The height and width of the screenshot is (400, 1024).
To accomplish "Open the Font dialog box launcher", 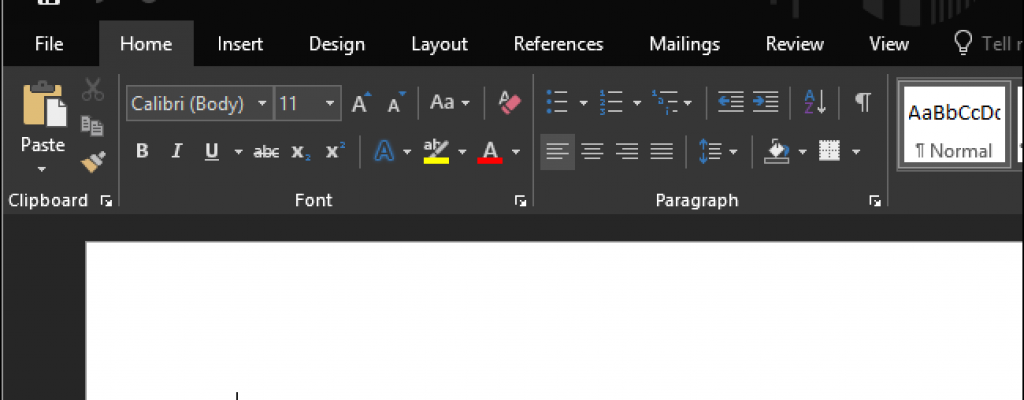I will tap(520, 201).
